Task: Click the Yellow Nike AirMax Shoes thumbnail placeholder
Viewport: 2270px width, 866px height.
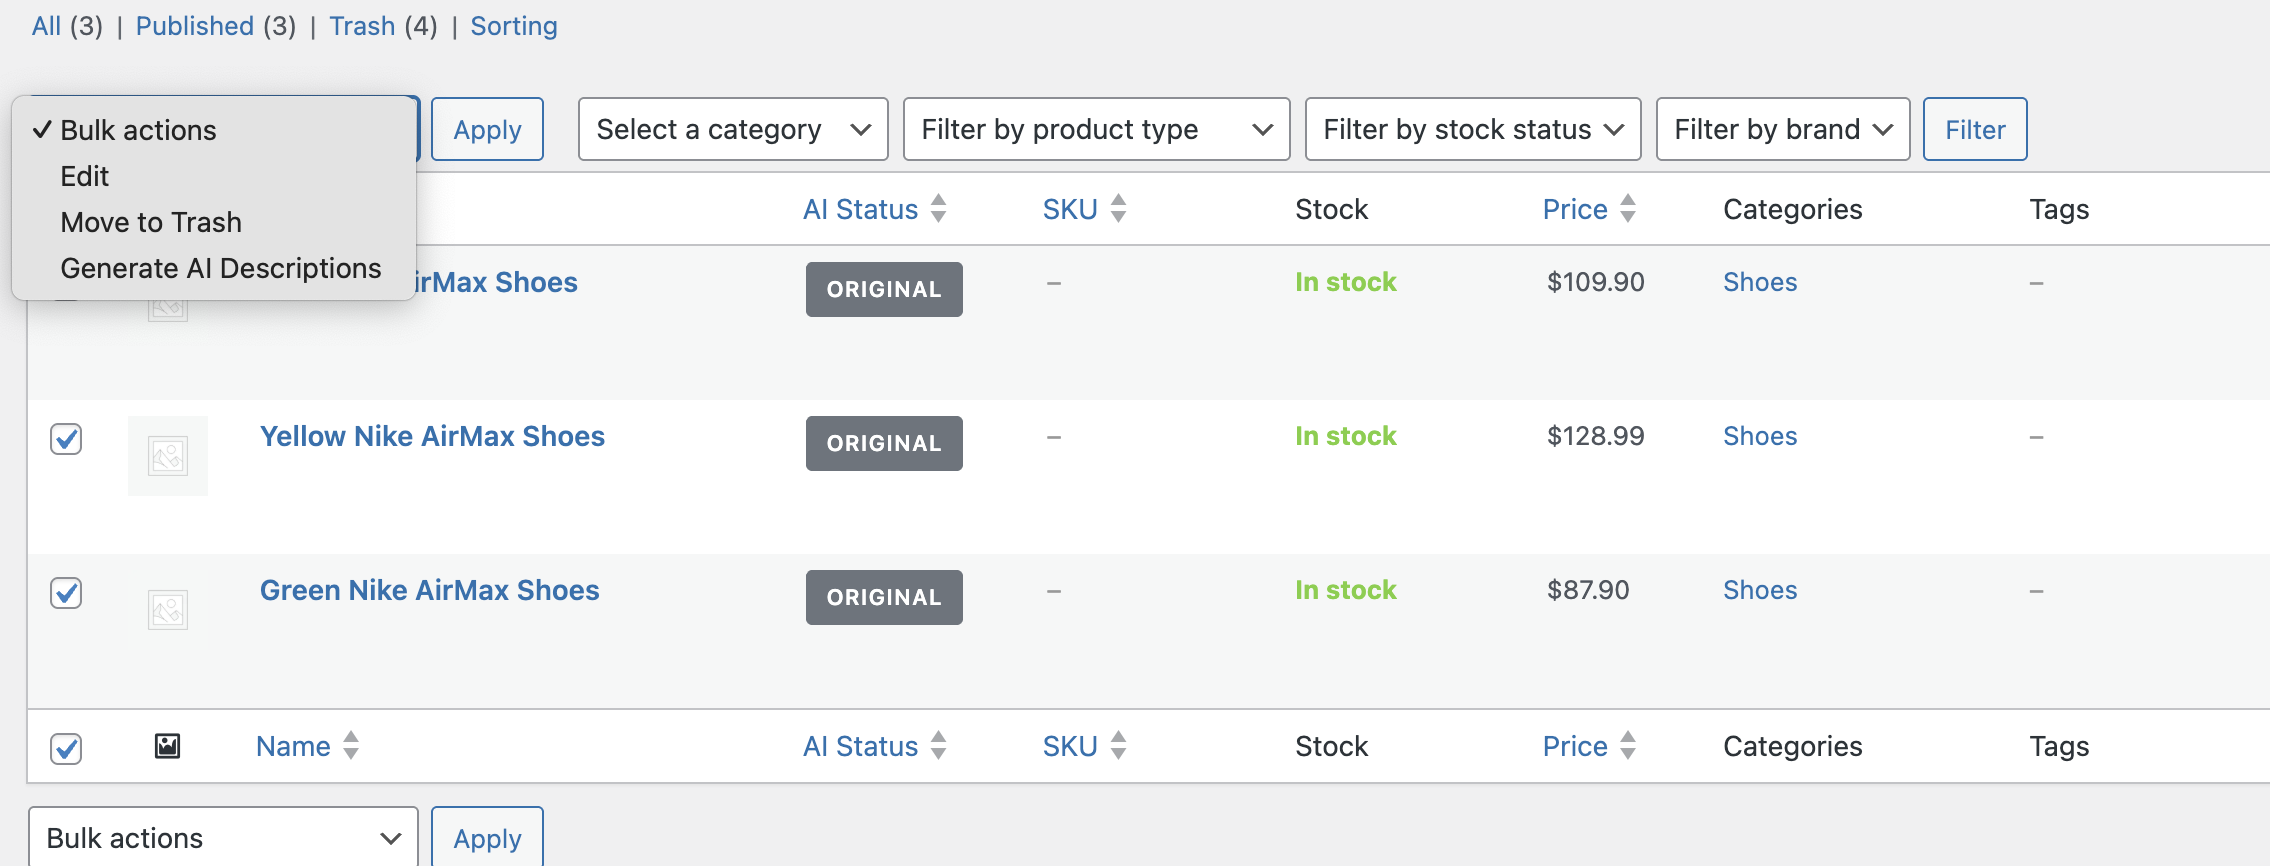Action: (168, 456)
